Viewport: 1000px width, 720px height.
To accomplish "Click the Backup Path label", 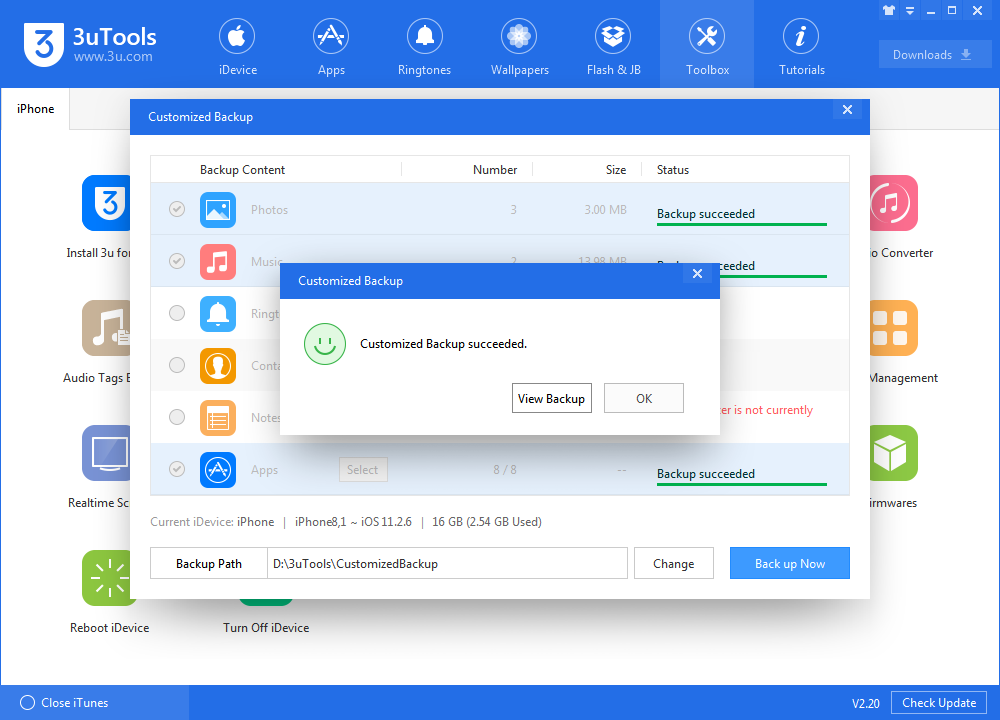I will point(209,564).
